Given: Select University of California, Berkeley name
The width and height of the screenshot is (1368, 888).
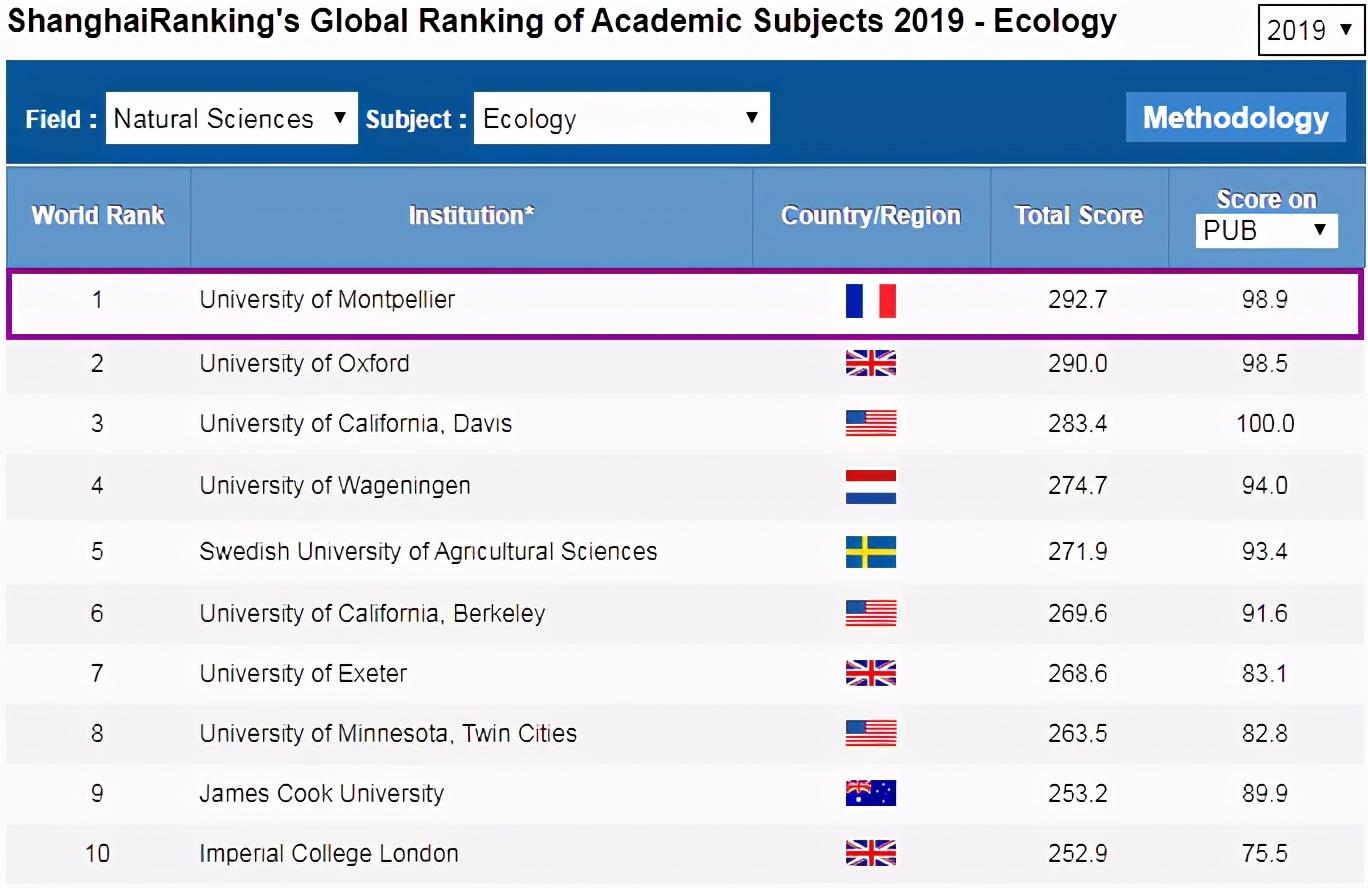Looking at the screenshot, I should (372, 614).
